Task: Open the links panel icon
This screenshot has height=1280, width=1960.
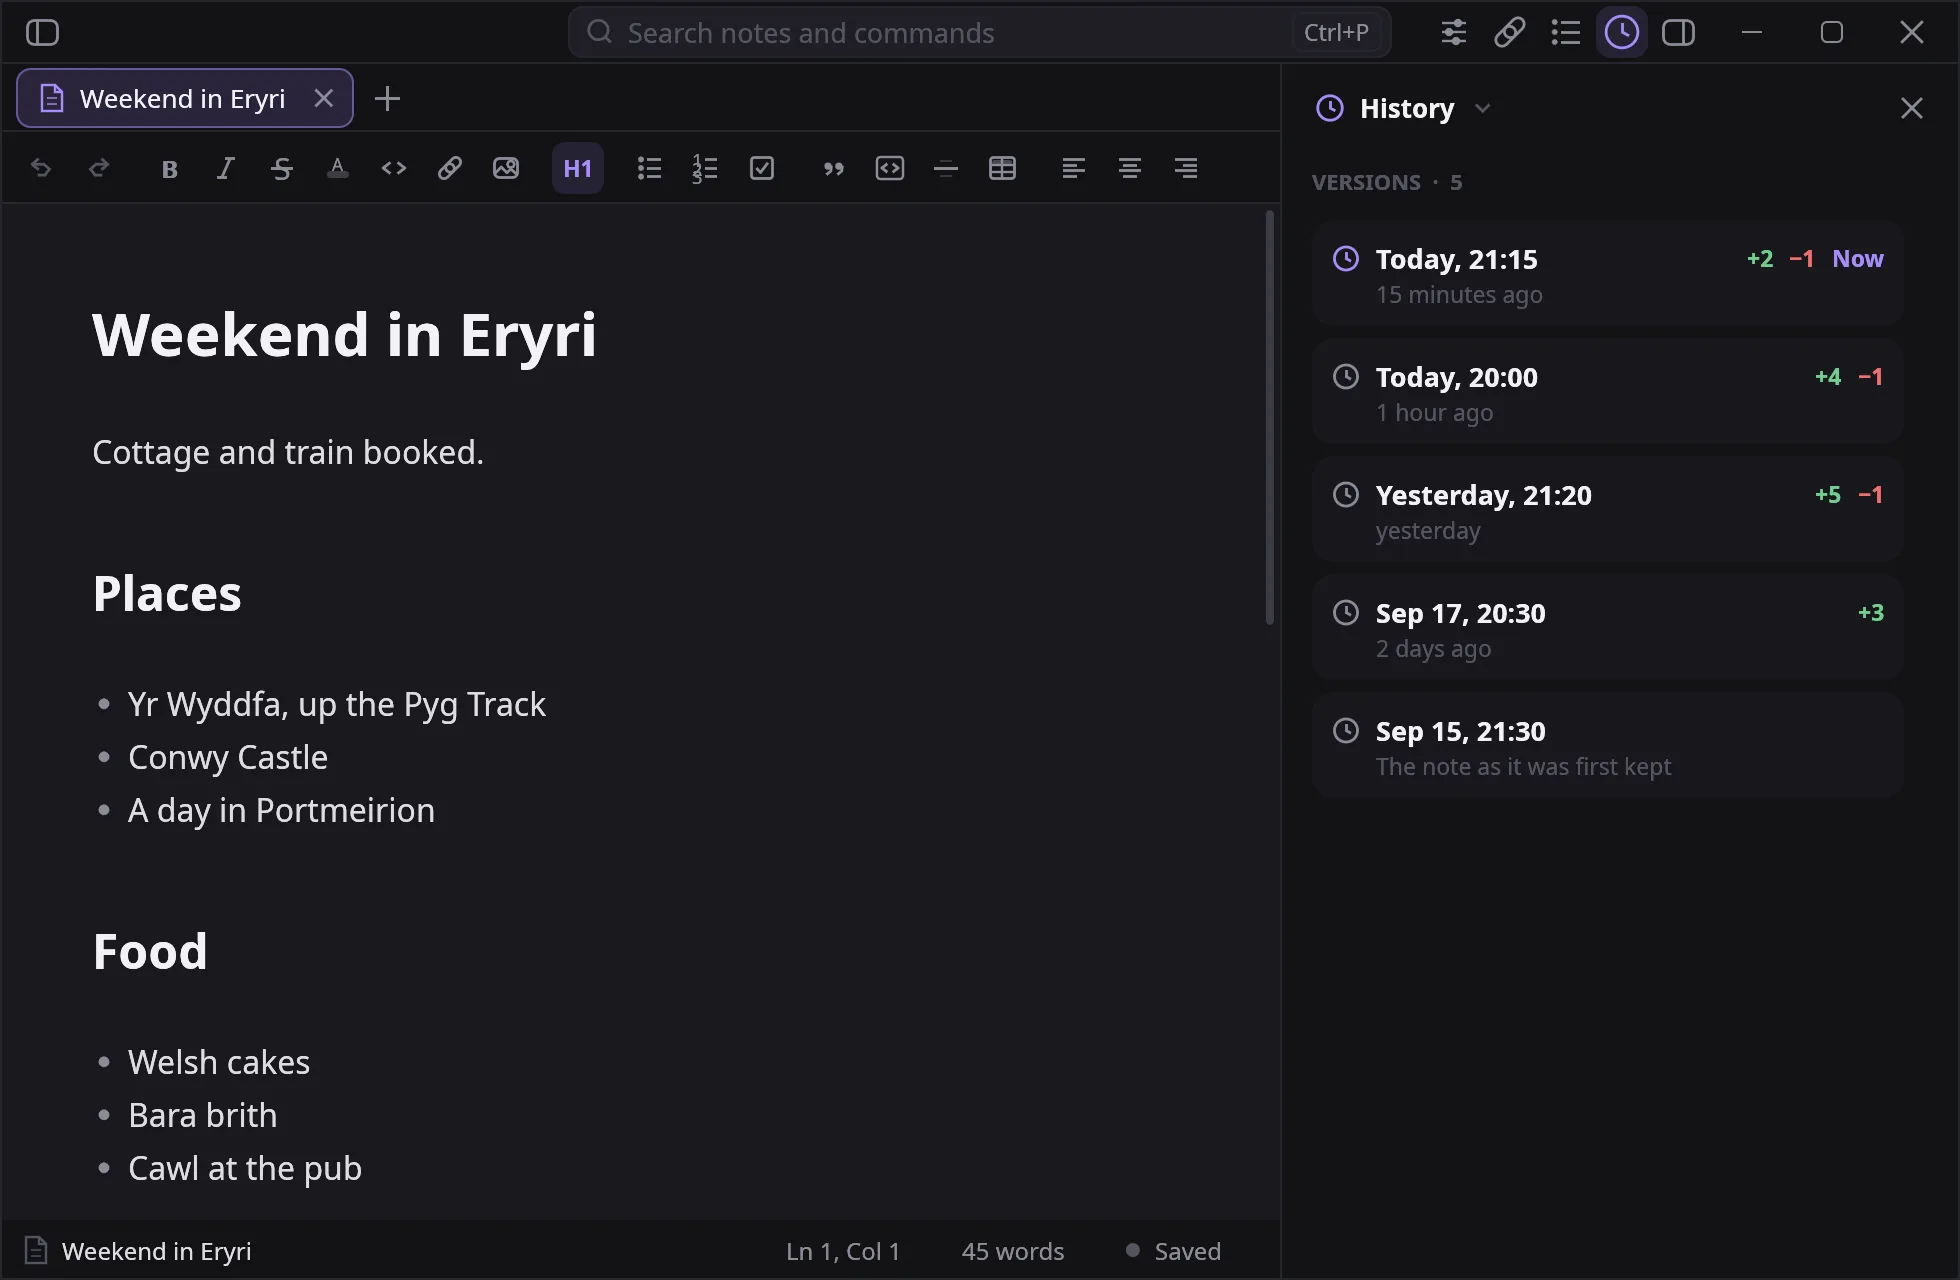Action: [1510, 32]
